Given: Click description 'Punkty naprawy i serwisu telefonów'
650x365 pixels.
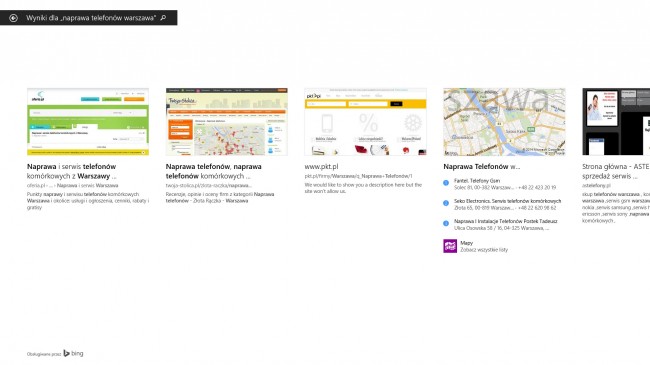Looking at the screenshot, I should pos(88,201).
